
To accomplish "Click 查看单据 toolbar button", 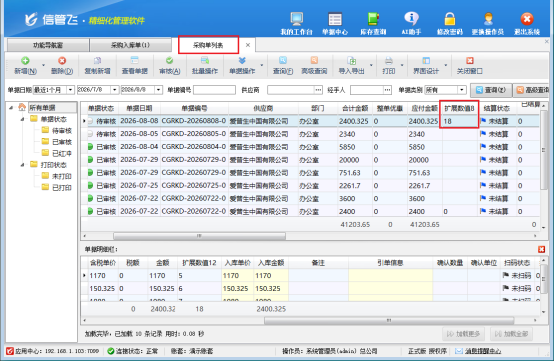I will pyautogui.click(x=135, y=66).
